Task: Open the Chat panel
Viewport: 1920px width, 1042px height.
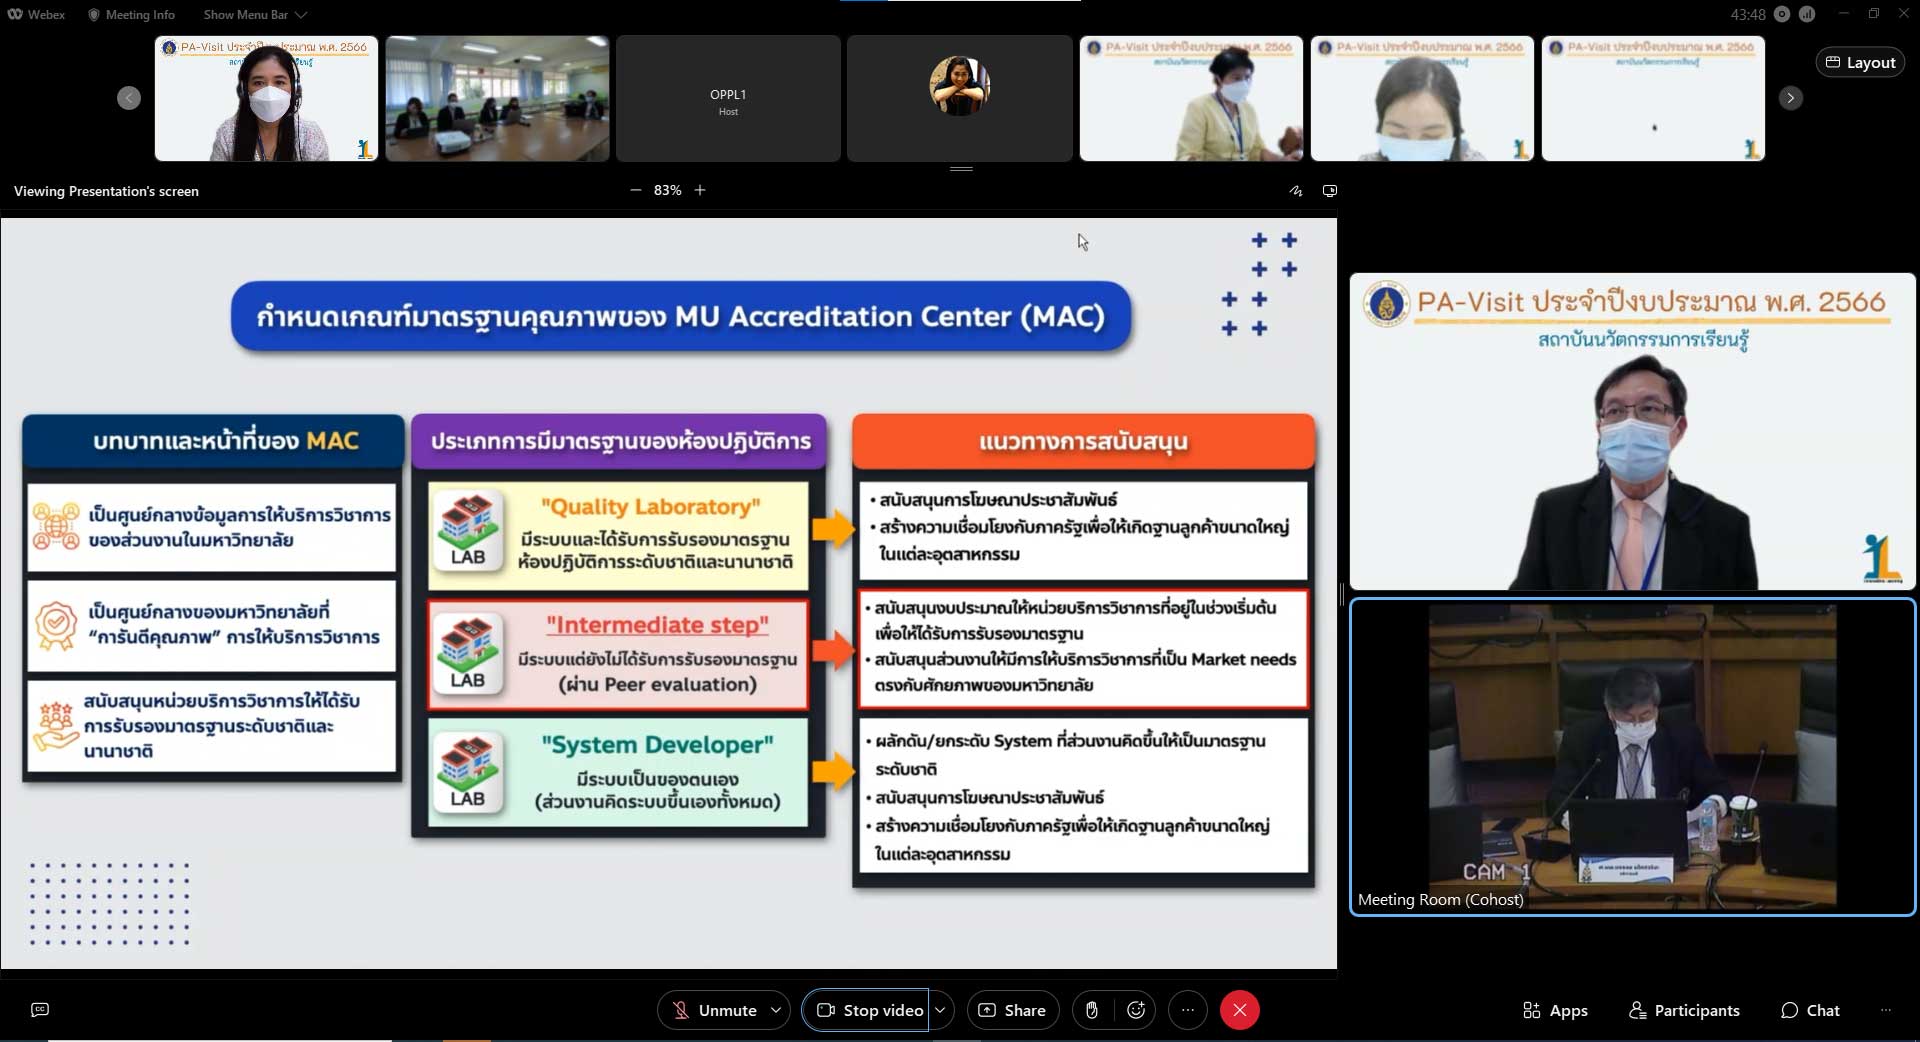Action: [1810, 1010]
